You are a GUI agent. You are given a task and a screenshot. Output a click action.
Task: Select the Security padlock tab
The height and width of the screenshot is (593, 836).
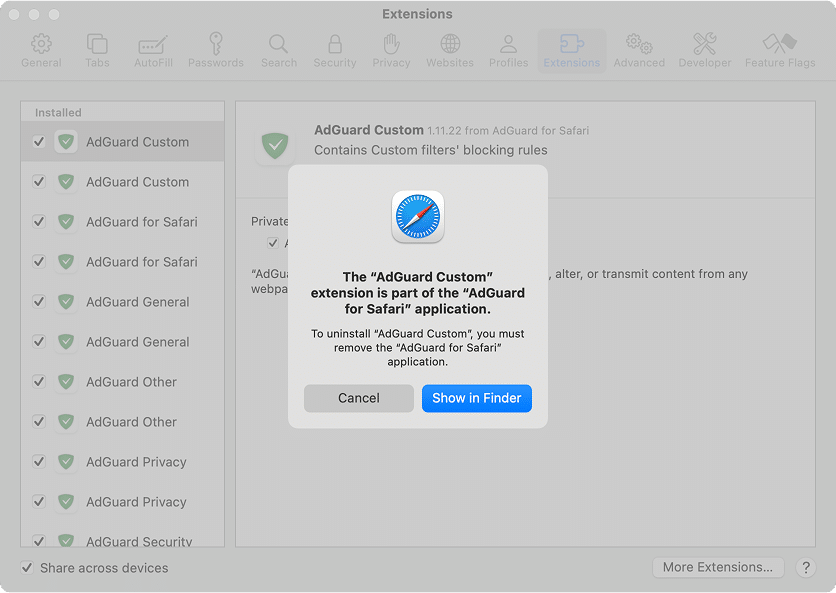click(334, 51)
